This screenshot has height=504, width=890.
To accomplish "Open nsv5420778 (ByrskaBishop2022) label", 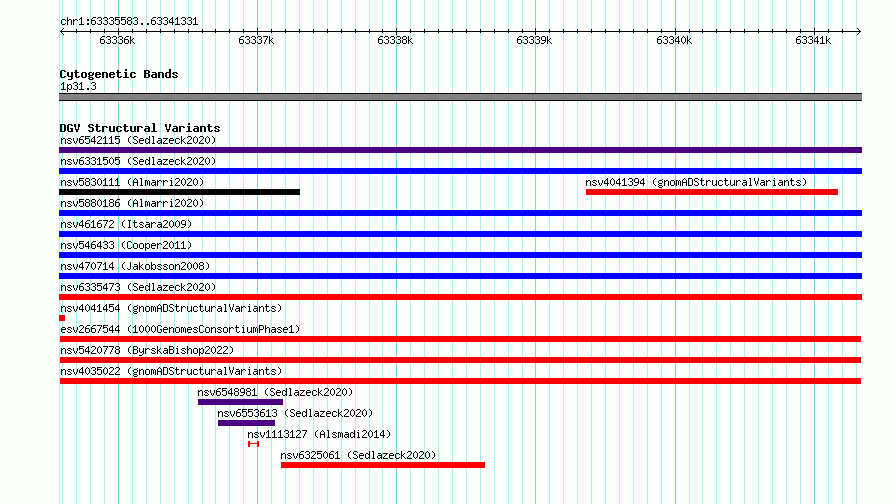I will [147, 350].
